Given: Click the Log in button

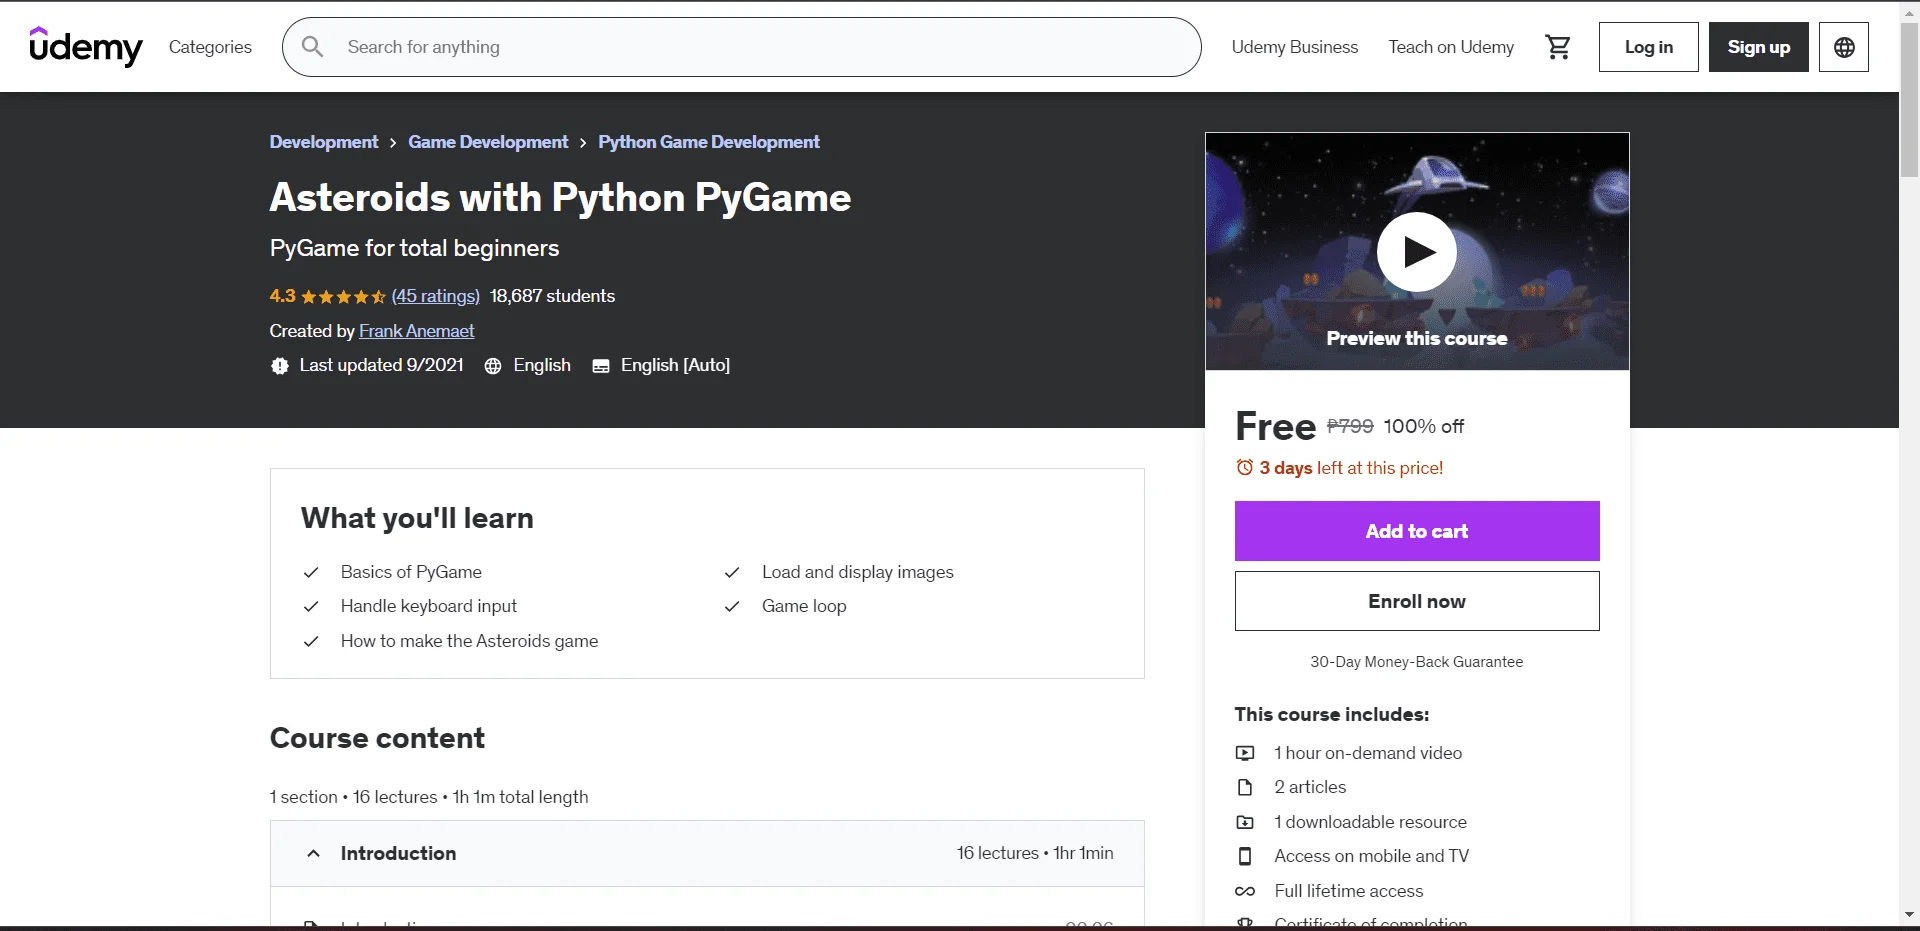Looking at the screenshot, I should pos(1648,47).
